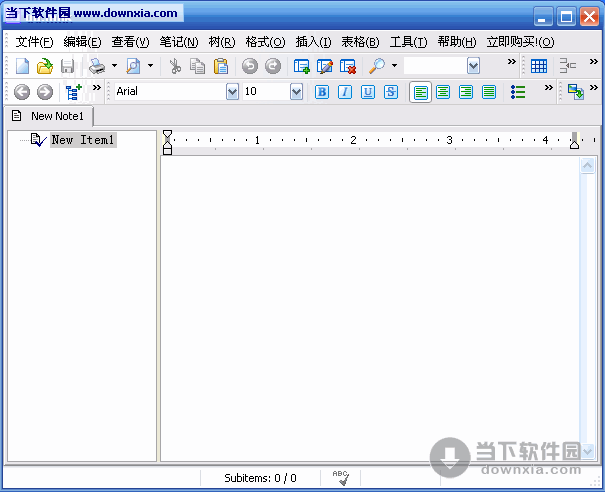Click inside the blank note editing area

[370, 308]
